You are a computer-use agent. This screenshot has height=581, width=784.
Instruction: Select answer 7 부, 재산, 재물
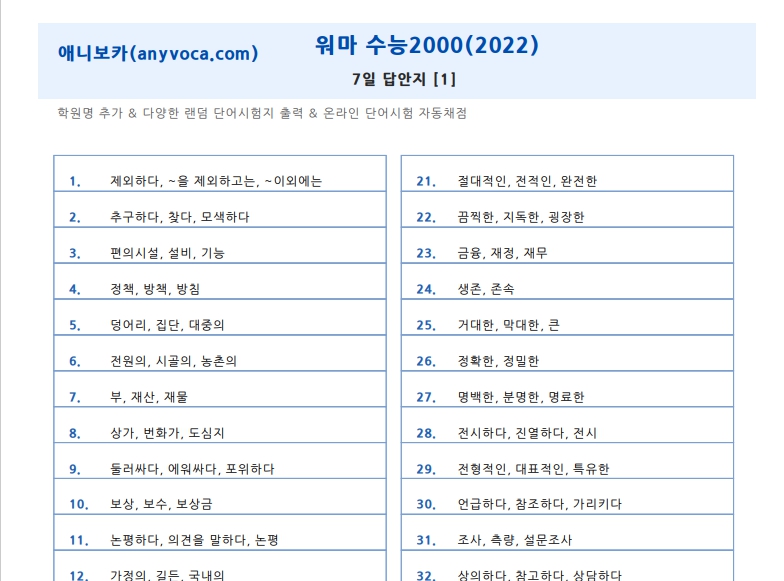149,397
